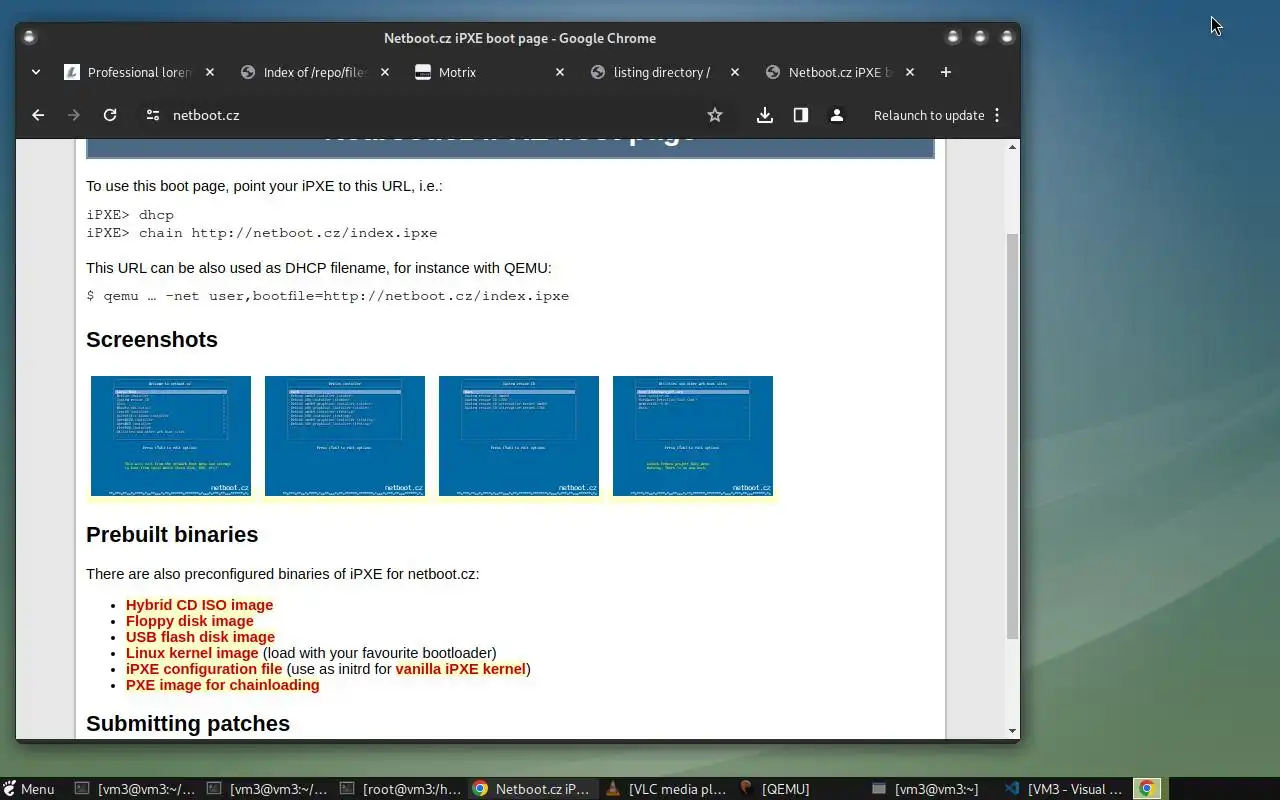
Task: Close the Netboot.cz tab
Action: pos(910,72)
